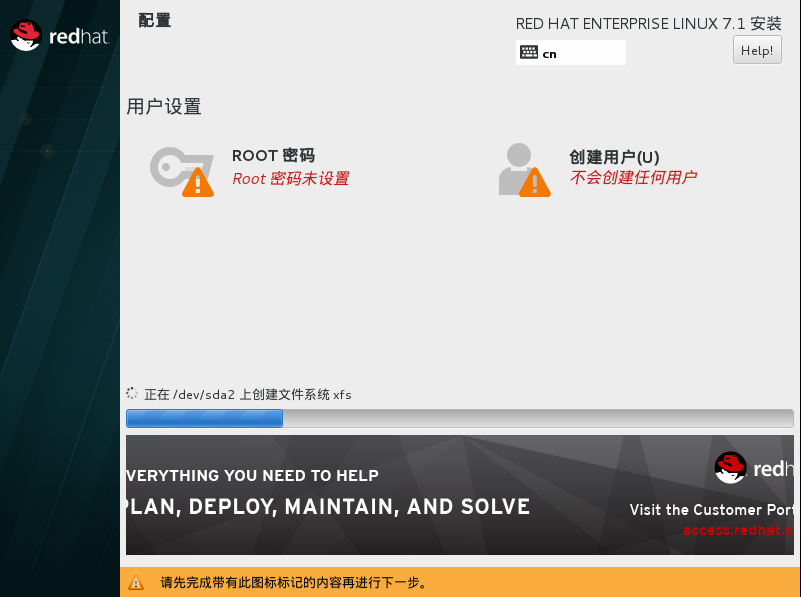Click the installation progress bar
This screenshot has height=597, width=801.
tap(459, 418)
